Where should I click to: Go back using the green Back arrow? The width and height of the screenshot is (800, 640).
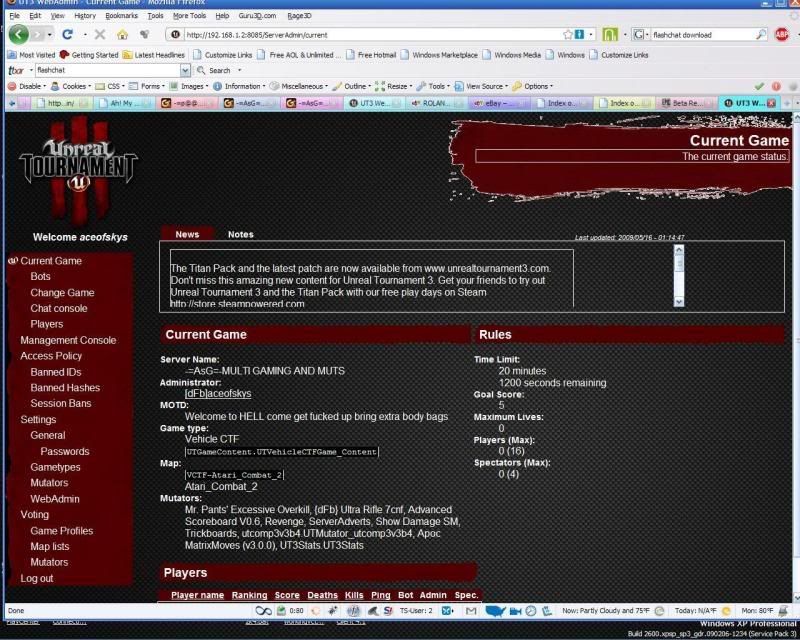(x=18, y=35)
